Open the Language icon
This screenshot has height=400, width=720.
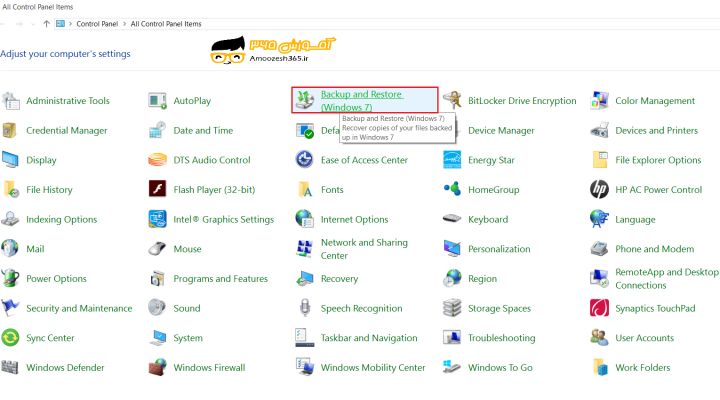[x=599, y=219]
